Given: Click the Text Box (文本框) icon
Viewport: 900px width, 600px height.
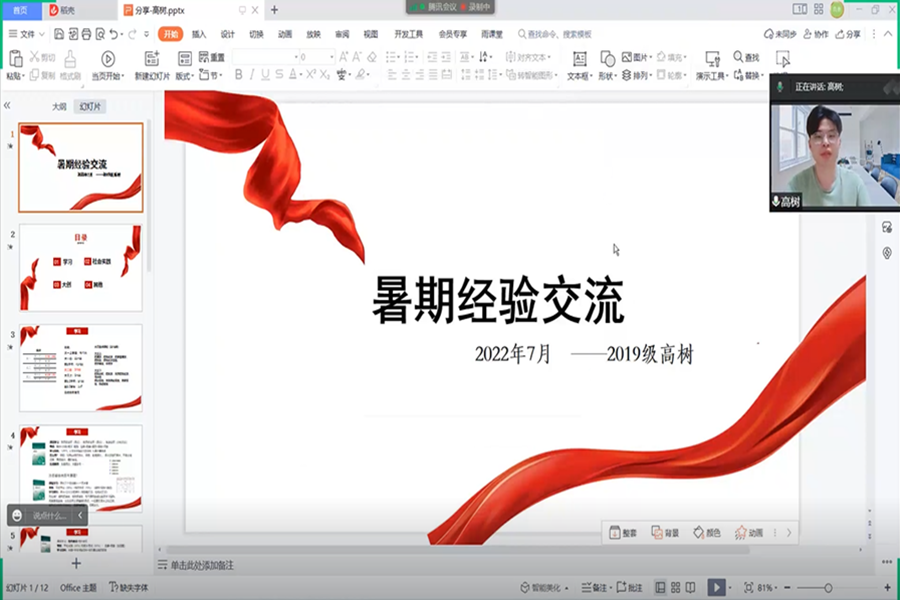Looking at the screenshot, I should [579, 59].
